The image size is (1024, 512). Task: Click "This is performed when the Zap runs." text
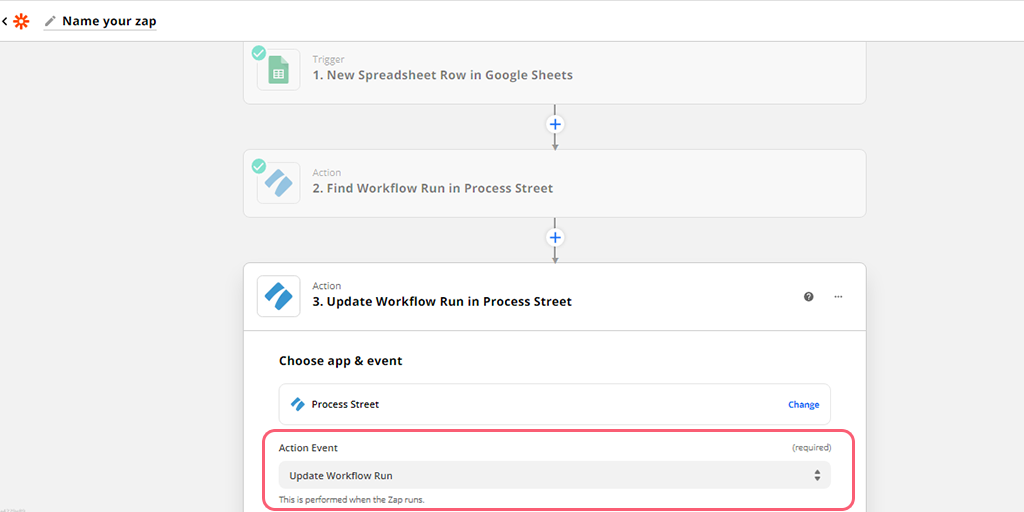click(x=351, y=500)
